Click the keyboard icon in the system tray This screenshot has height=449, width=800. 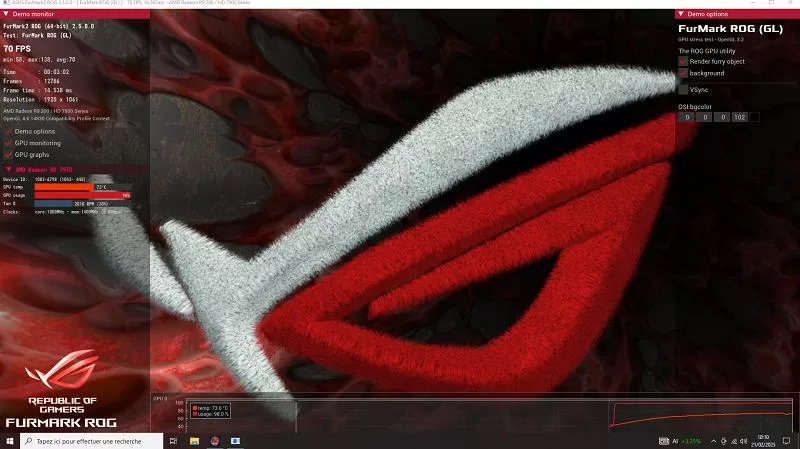coord(664,441)
